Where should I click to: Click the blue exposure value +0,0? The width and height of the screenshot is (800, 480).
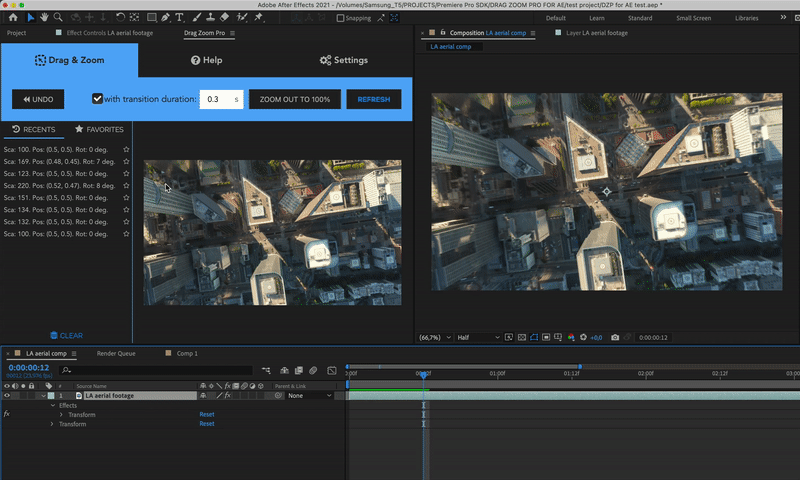pos(596,337)
